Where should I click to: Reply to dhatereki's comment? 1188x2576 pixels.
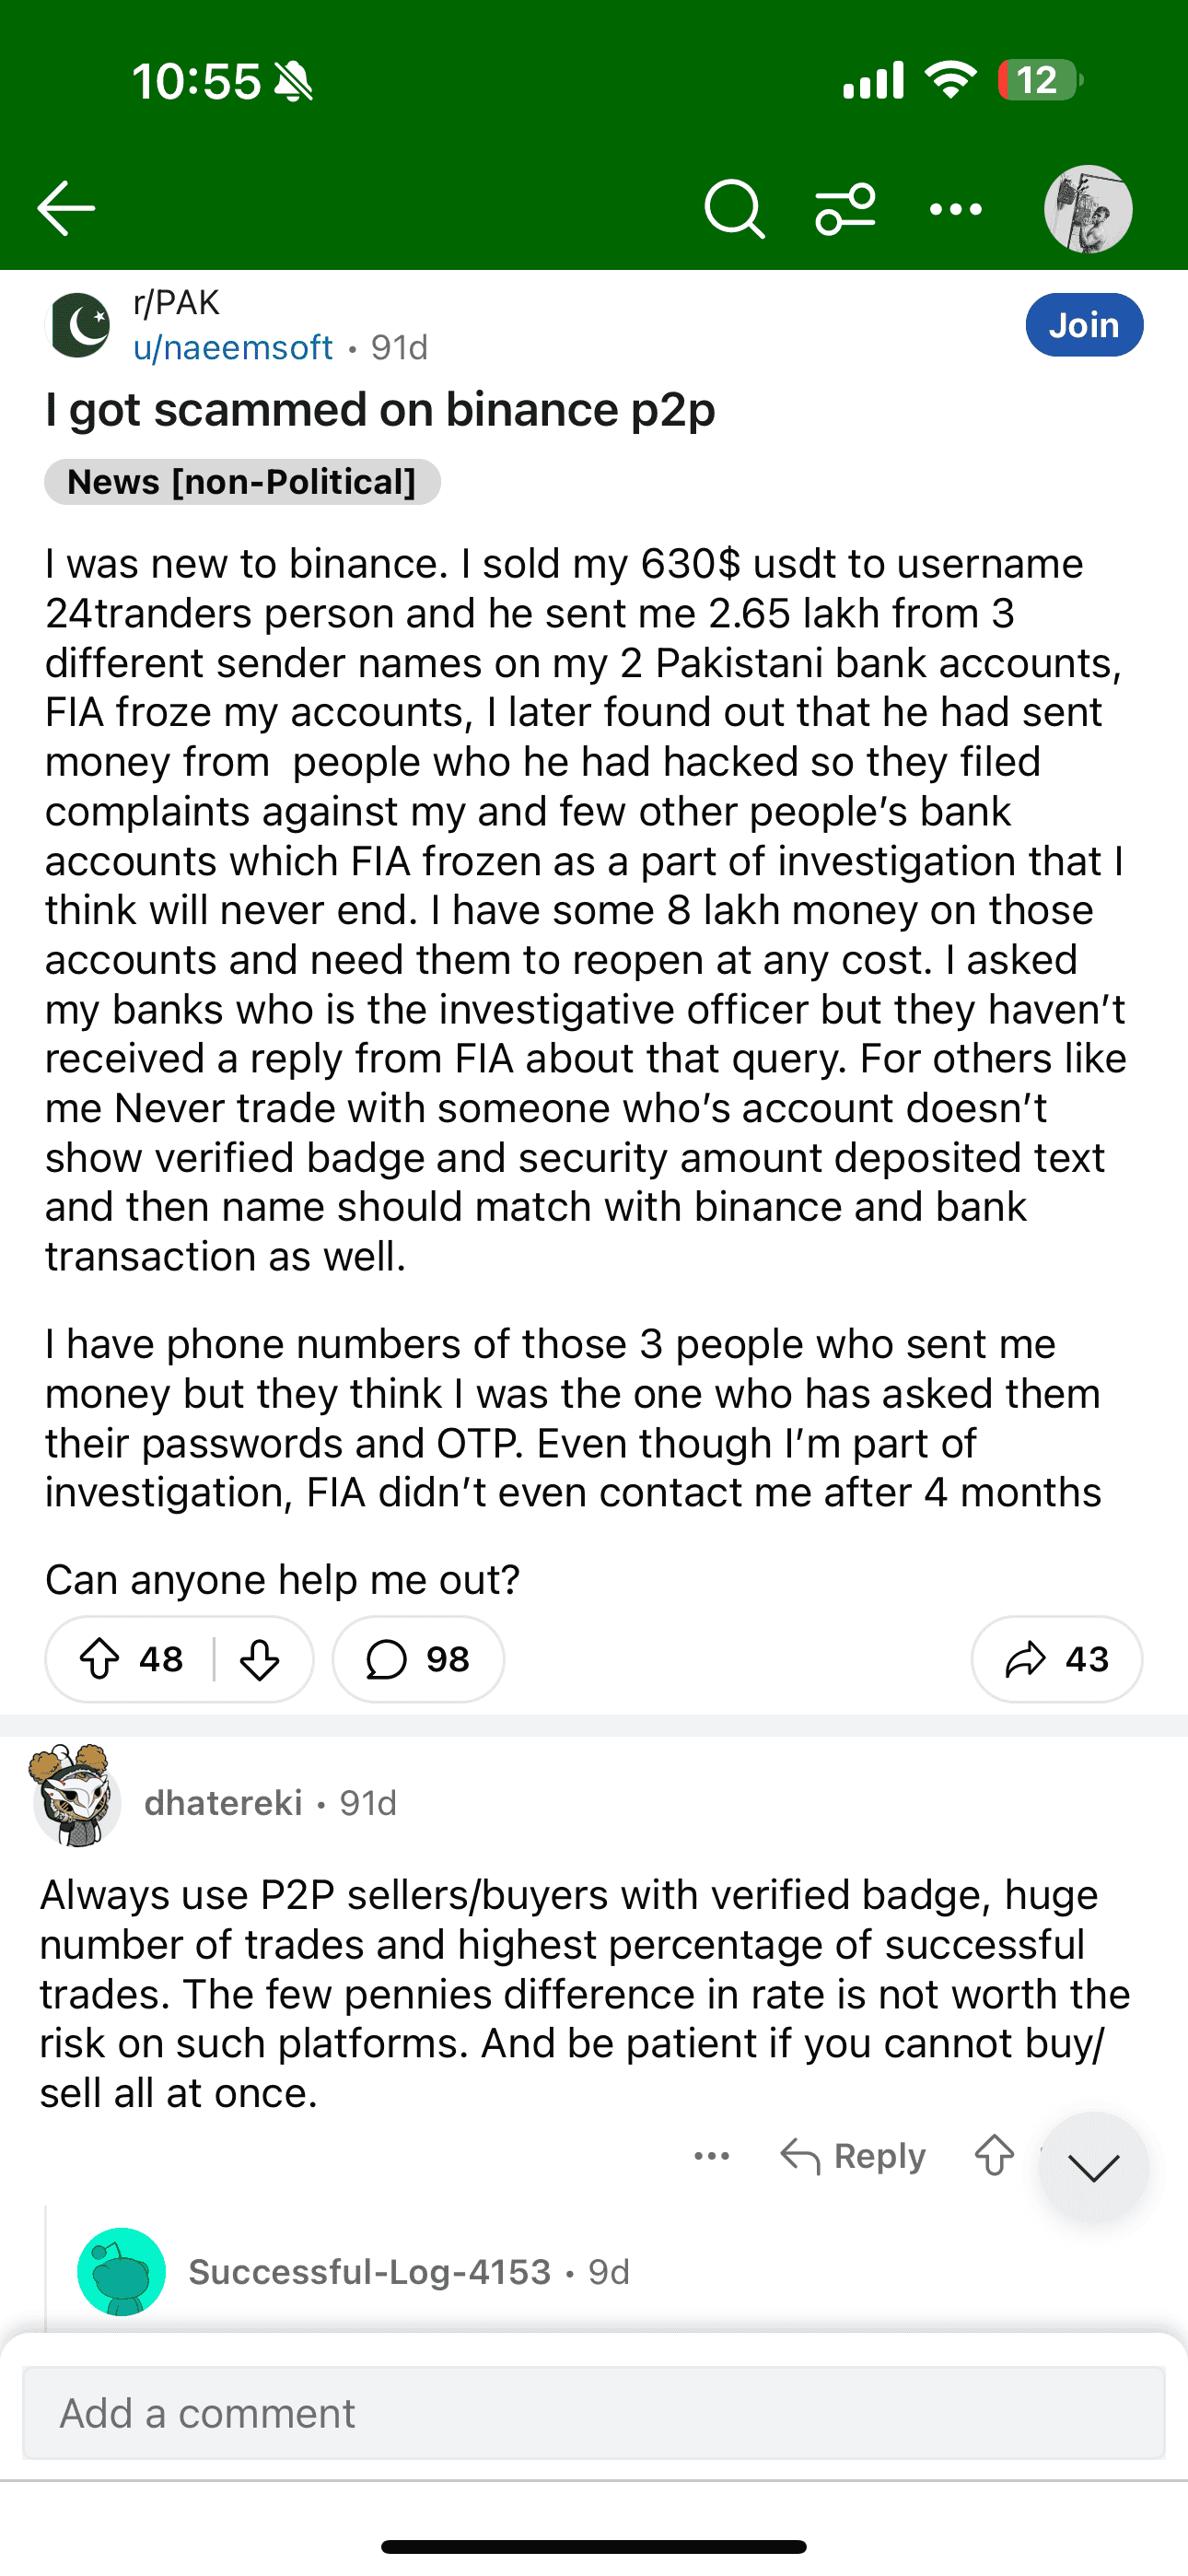853,2156
